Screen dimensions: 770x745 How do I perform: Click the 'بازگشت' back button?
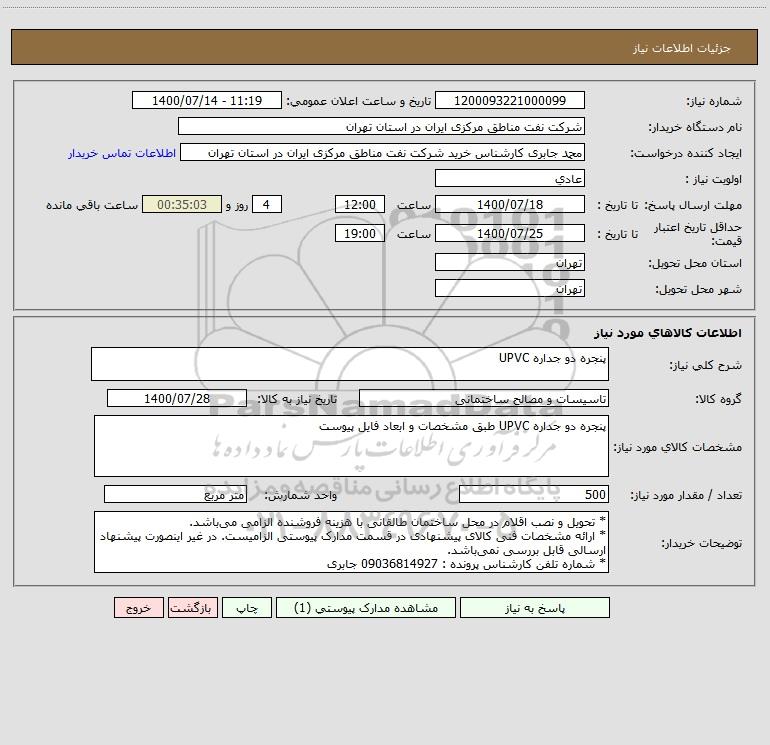pos(192,608)
